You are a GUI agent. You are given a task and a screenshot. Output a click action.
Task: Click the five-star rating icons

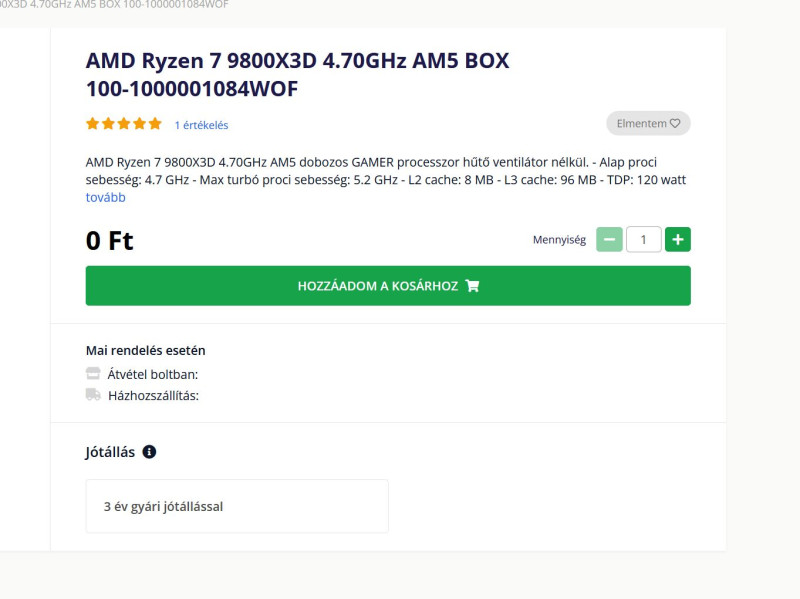click(124, 123)
